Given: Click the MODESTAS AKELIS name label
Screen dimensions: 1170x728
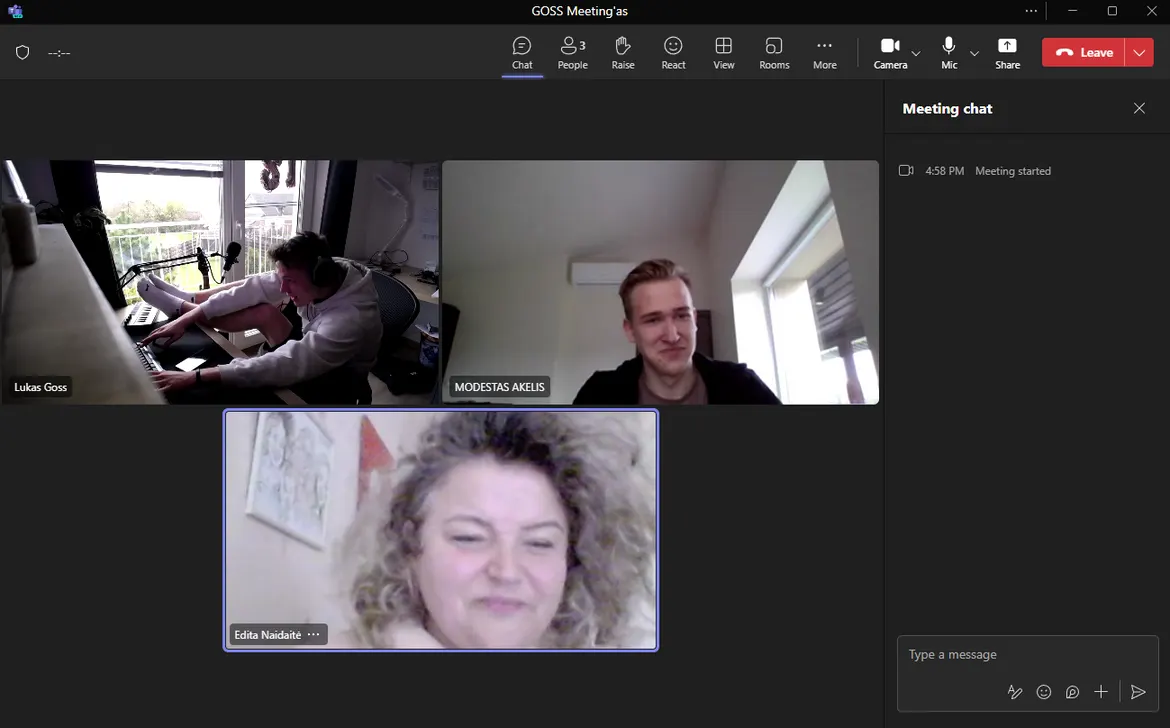Looking at the screenshot, I should (499, 387).
